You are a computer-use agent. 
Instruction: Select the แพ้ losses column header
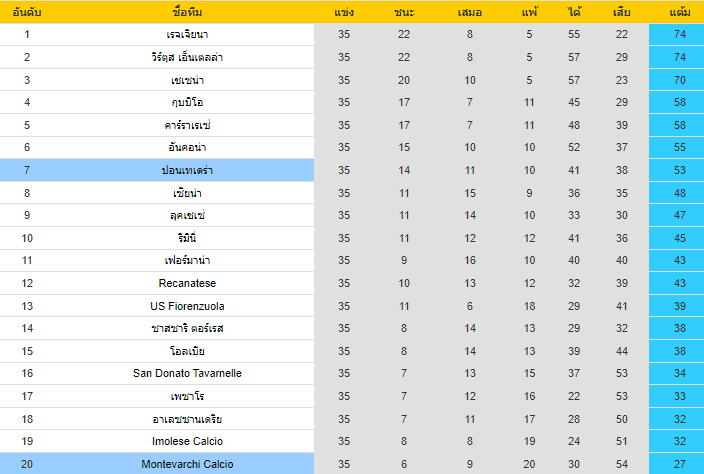click(529, 12)
